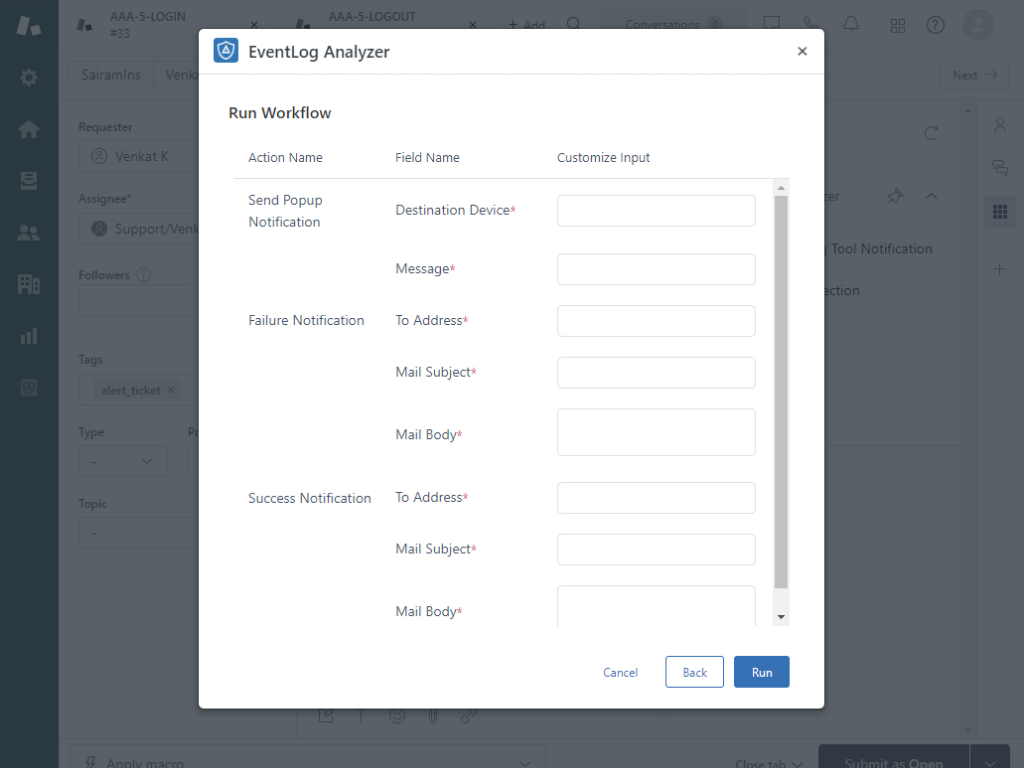Click the apps grid icon in right panel
This screenshot has height=768, width=1024.
click(x=999, y=211)
